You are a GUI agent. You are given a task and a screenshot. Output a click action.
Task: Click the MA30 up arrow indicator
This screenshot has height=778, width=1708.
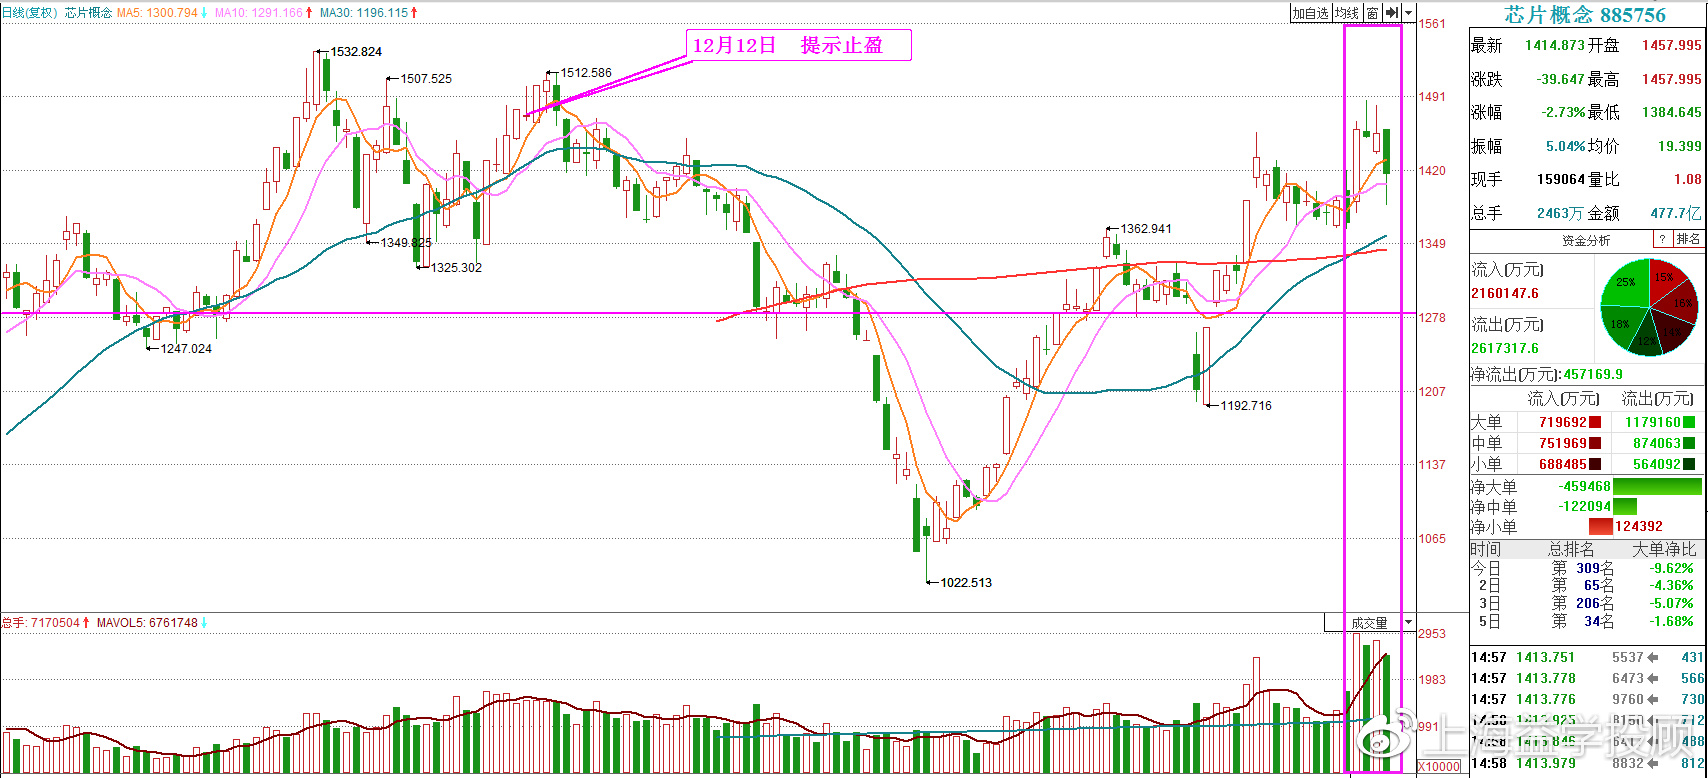click(414, 13)
